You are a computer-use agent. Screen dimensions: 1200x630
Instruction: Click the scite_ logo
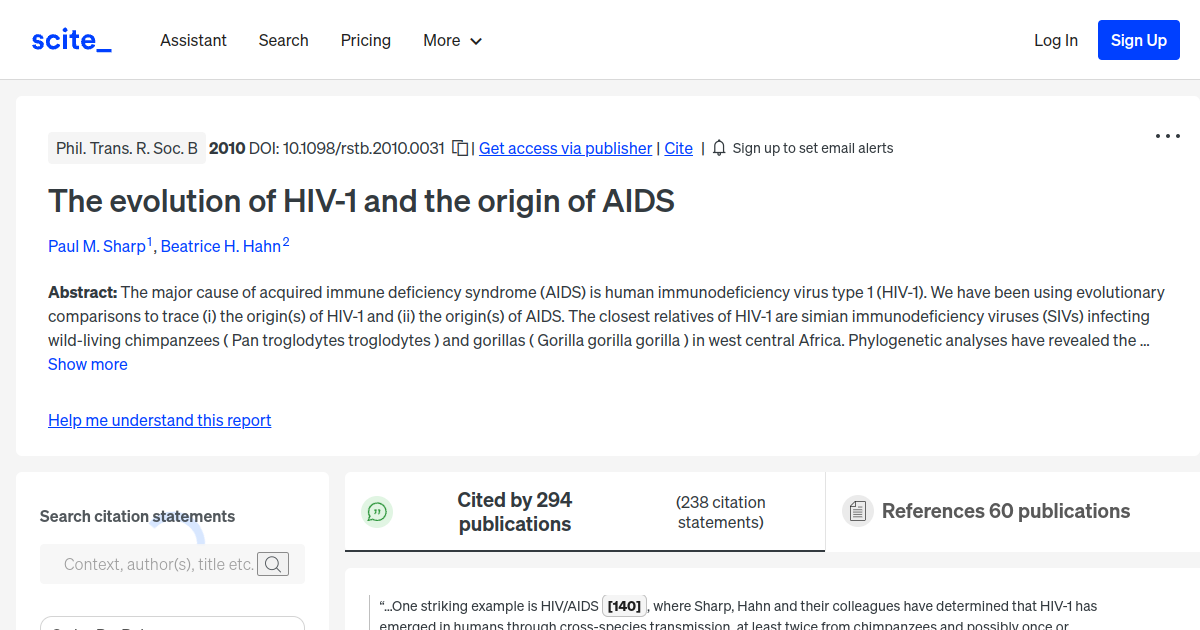(x=70, y=39)
